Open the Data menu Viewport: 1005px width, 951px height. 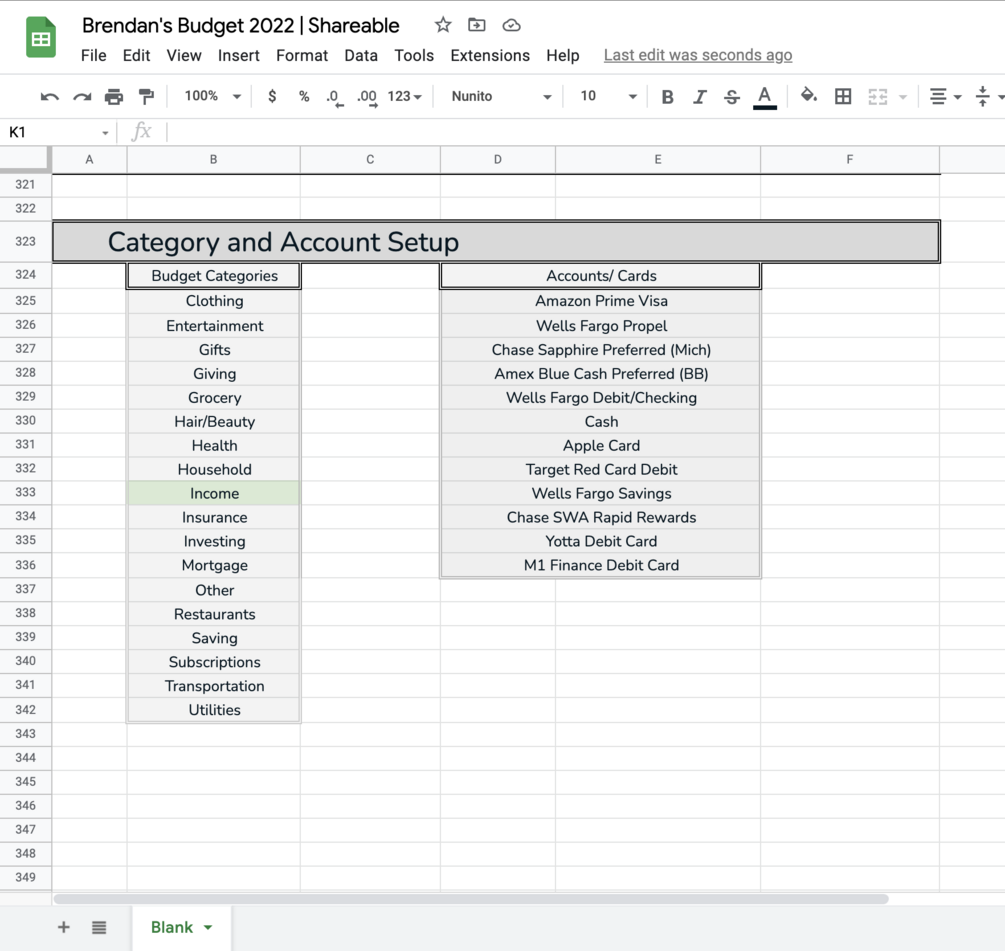point(361,56)
